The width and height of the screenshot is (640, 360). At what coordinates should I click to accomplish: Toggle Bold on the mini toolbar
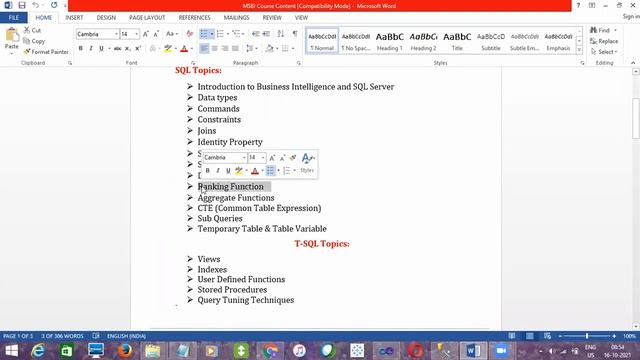click(207, 171)
